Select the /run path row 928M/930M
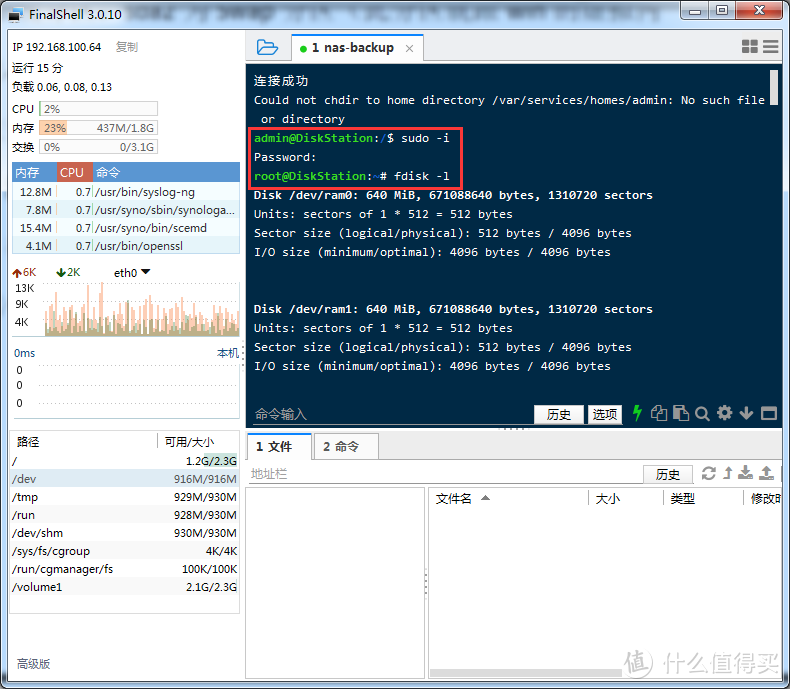Image resolution: width=790 pixels, height=689 pixels. [x=124, y=515]
